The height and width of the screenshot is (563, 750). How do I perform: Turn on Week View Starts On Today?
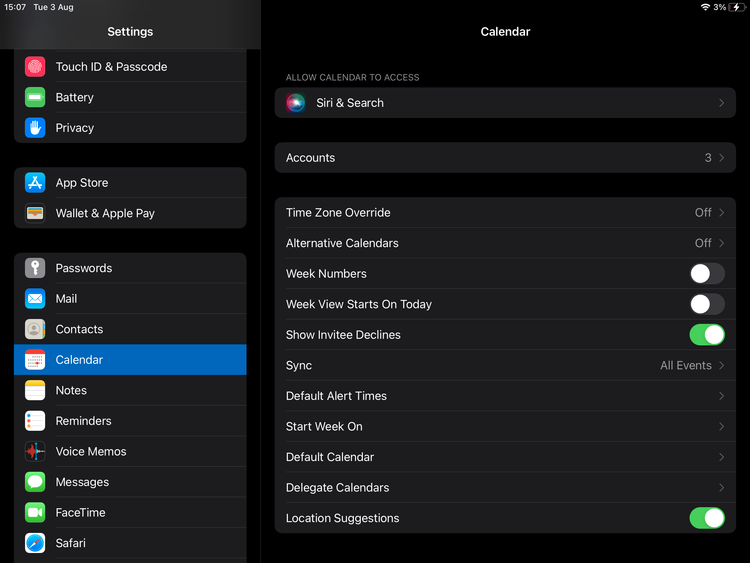(707, 304)
